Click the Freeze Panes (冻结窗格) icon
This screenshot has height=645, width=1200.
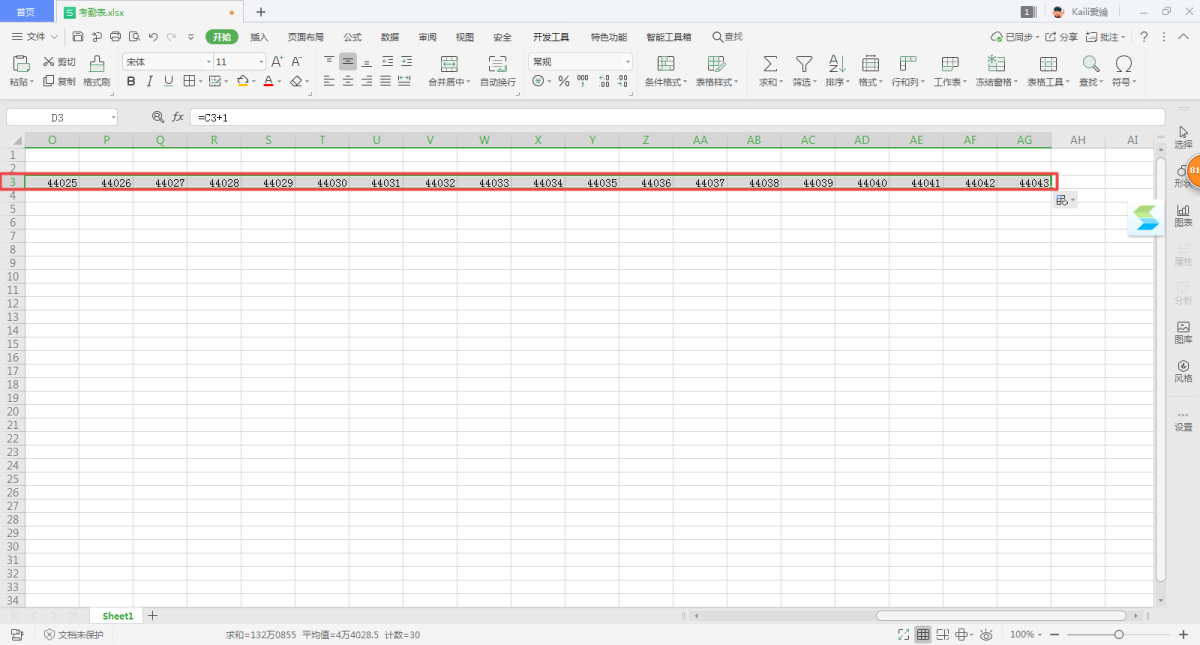point(996,65)
